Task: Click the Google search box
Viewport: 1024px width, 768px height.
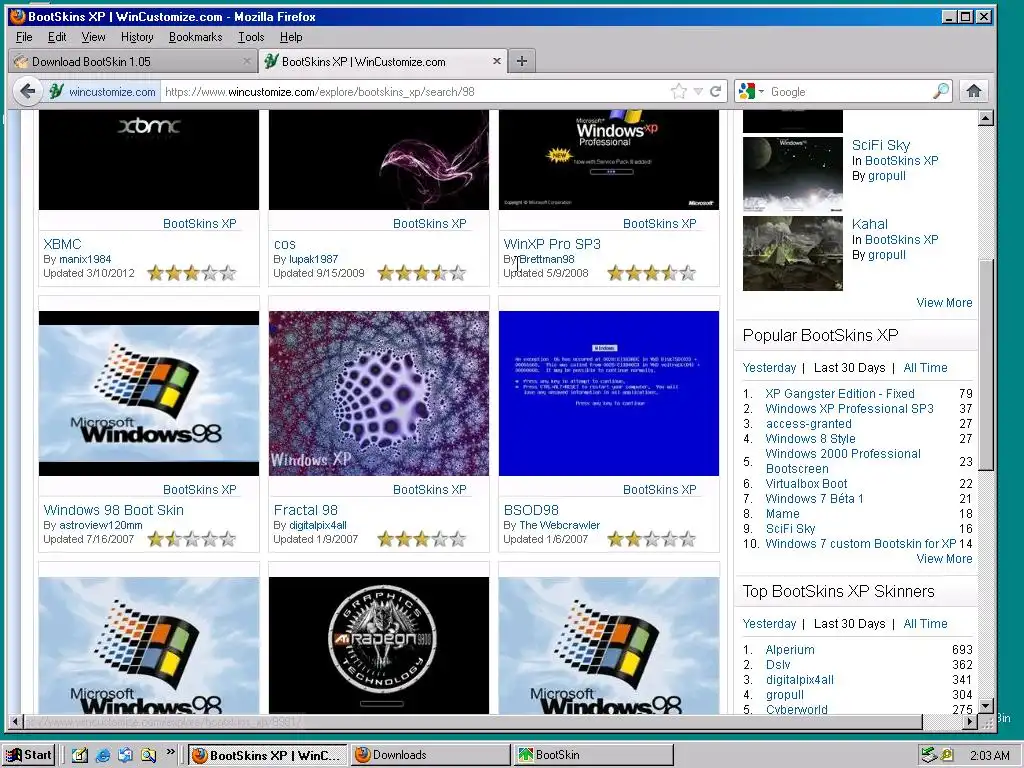Action: [850, 91]
